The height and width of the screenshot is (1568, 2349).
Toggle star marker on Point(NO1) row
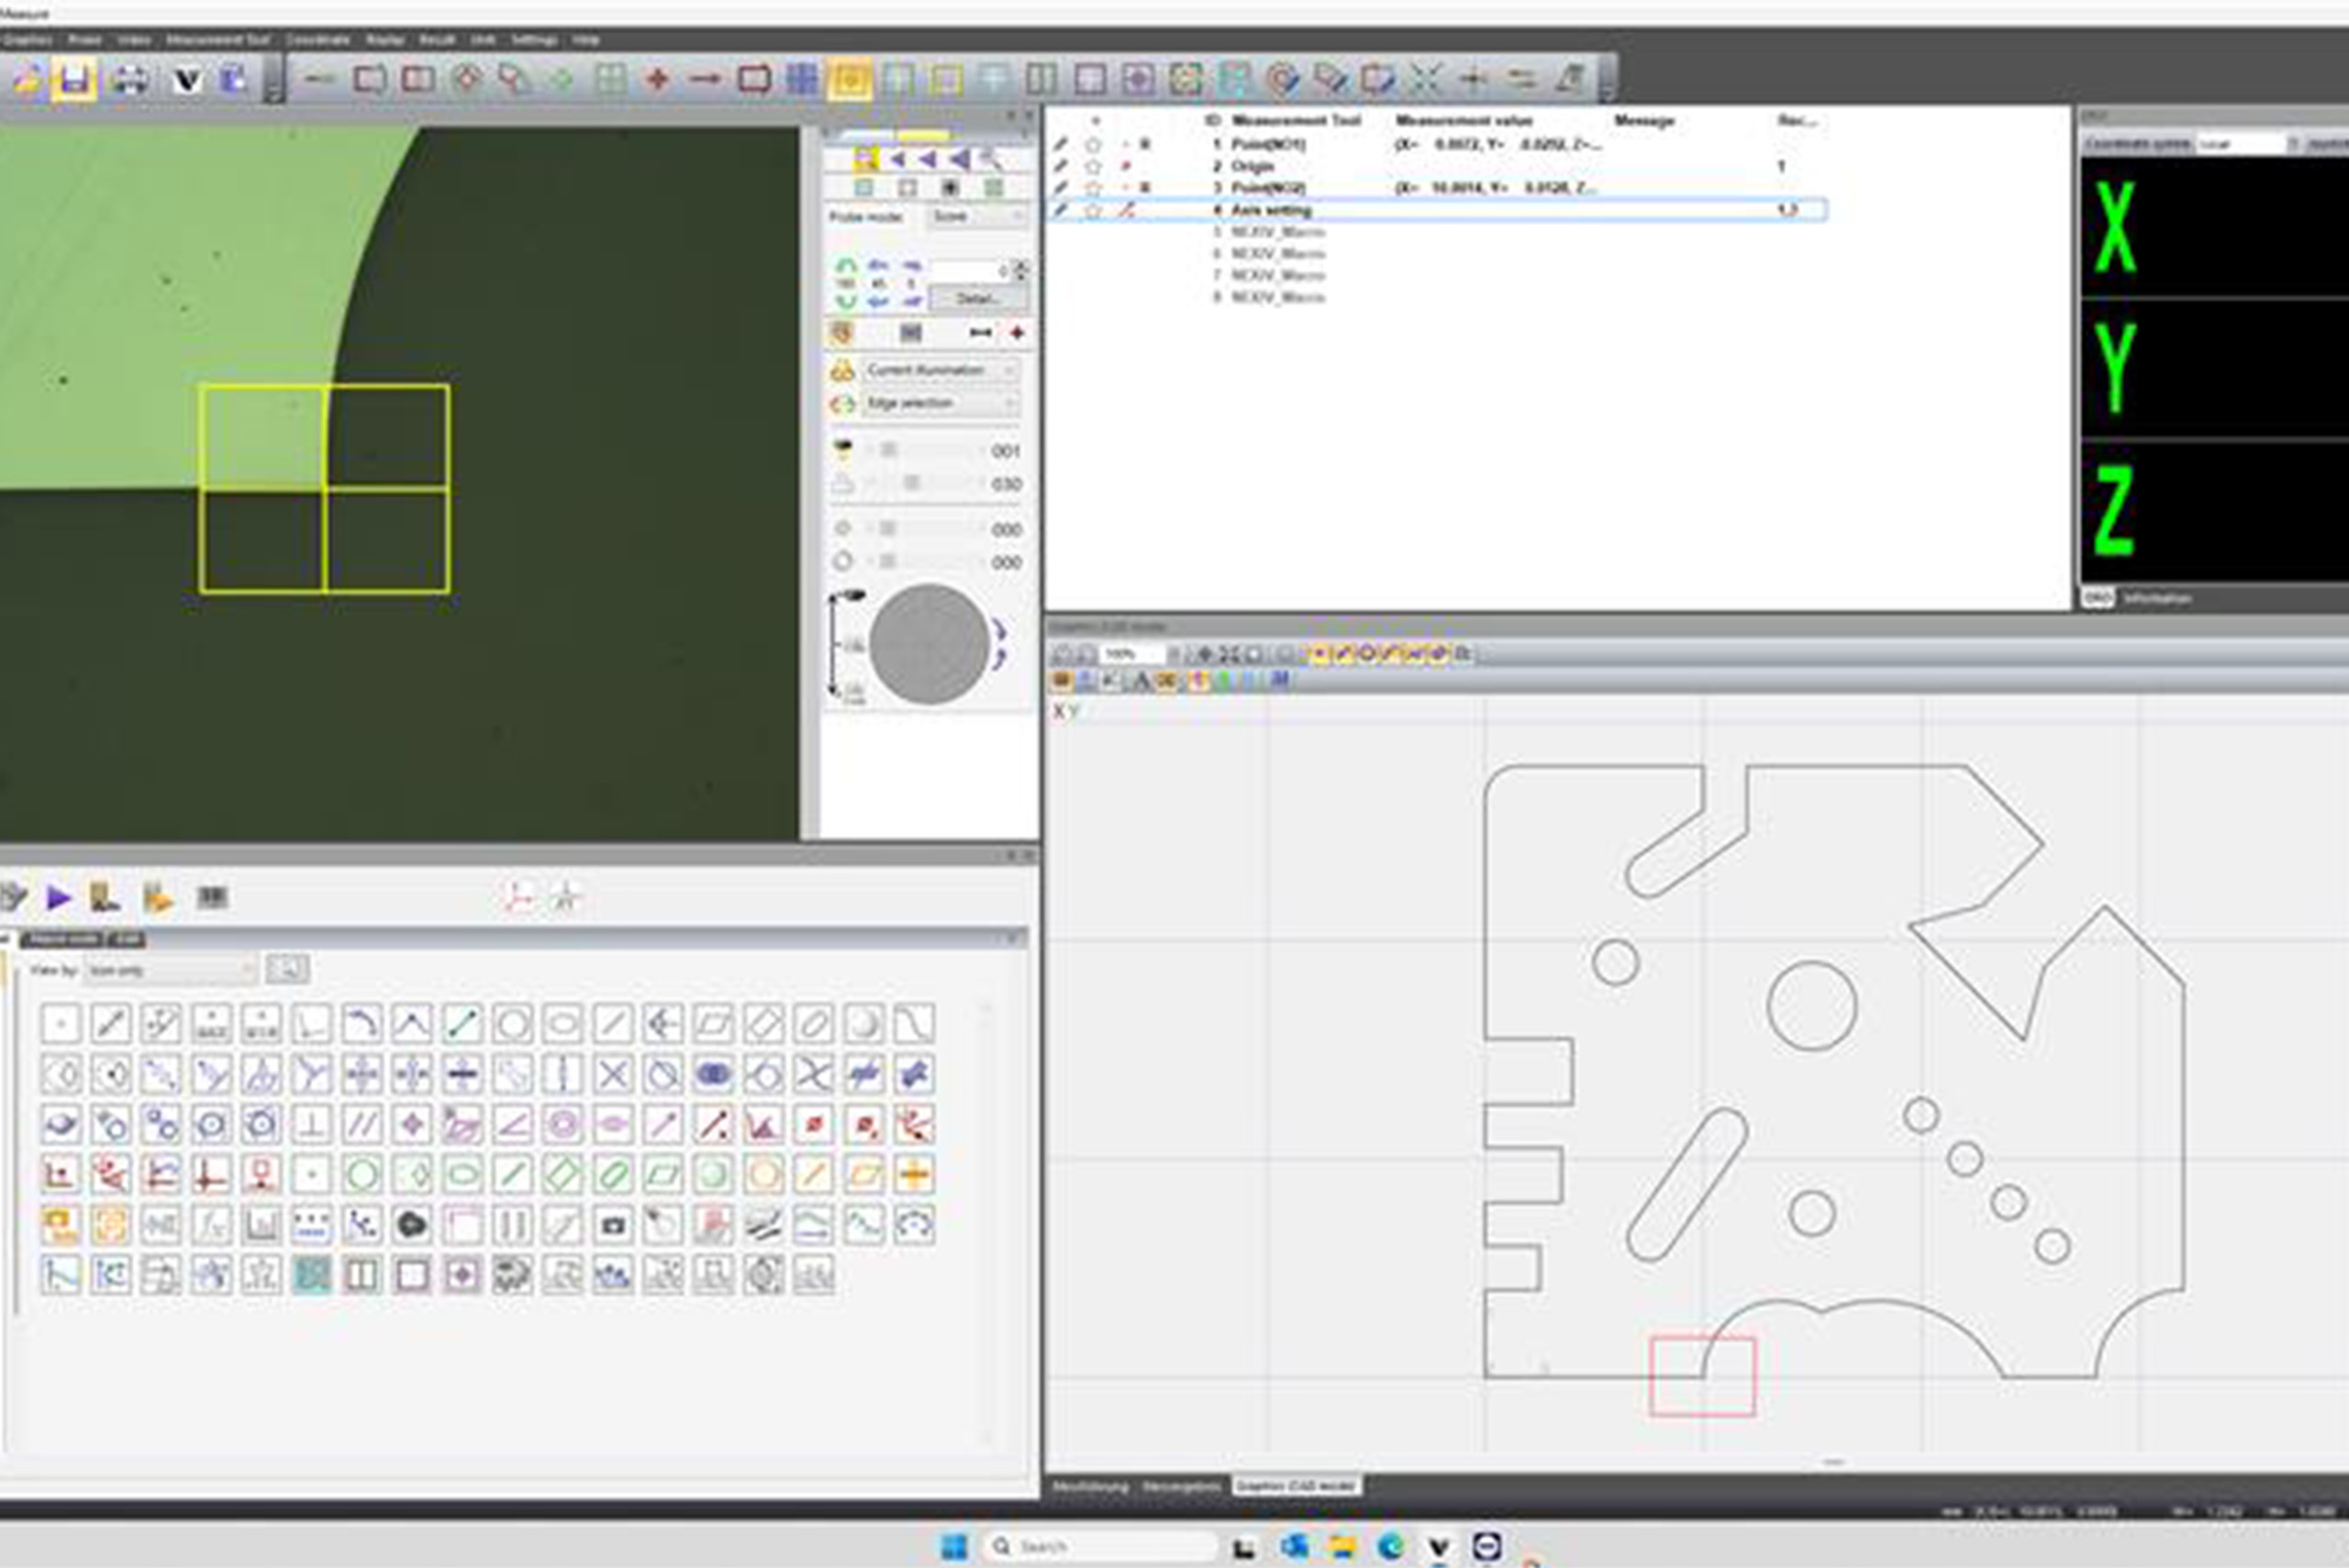coord(1093,145)
